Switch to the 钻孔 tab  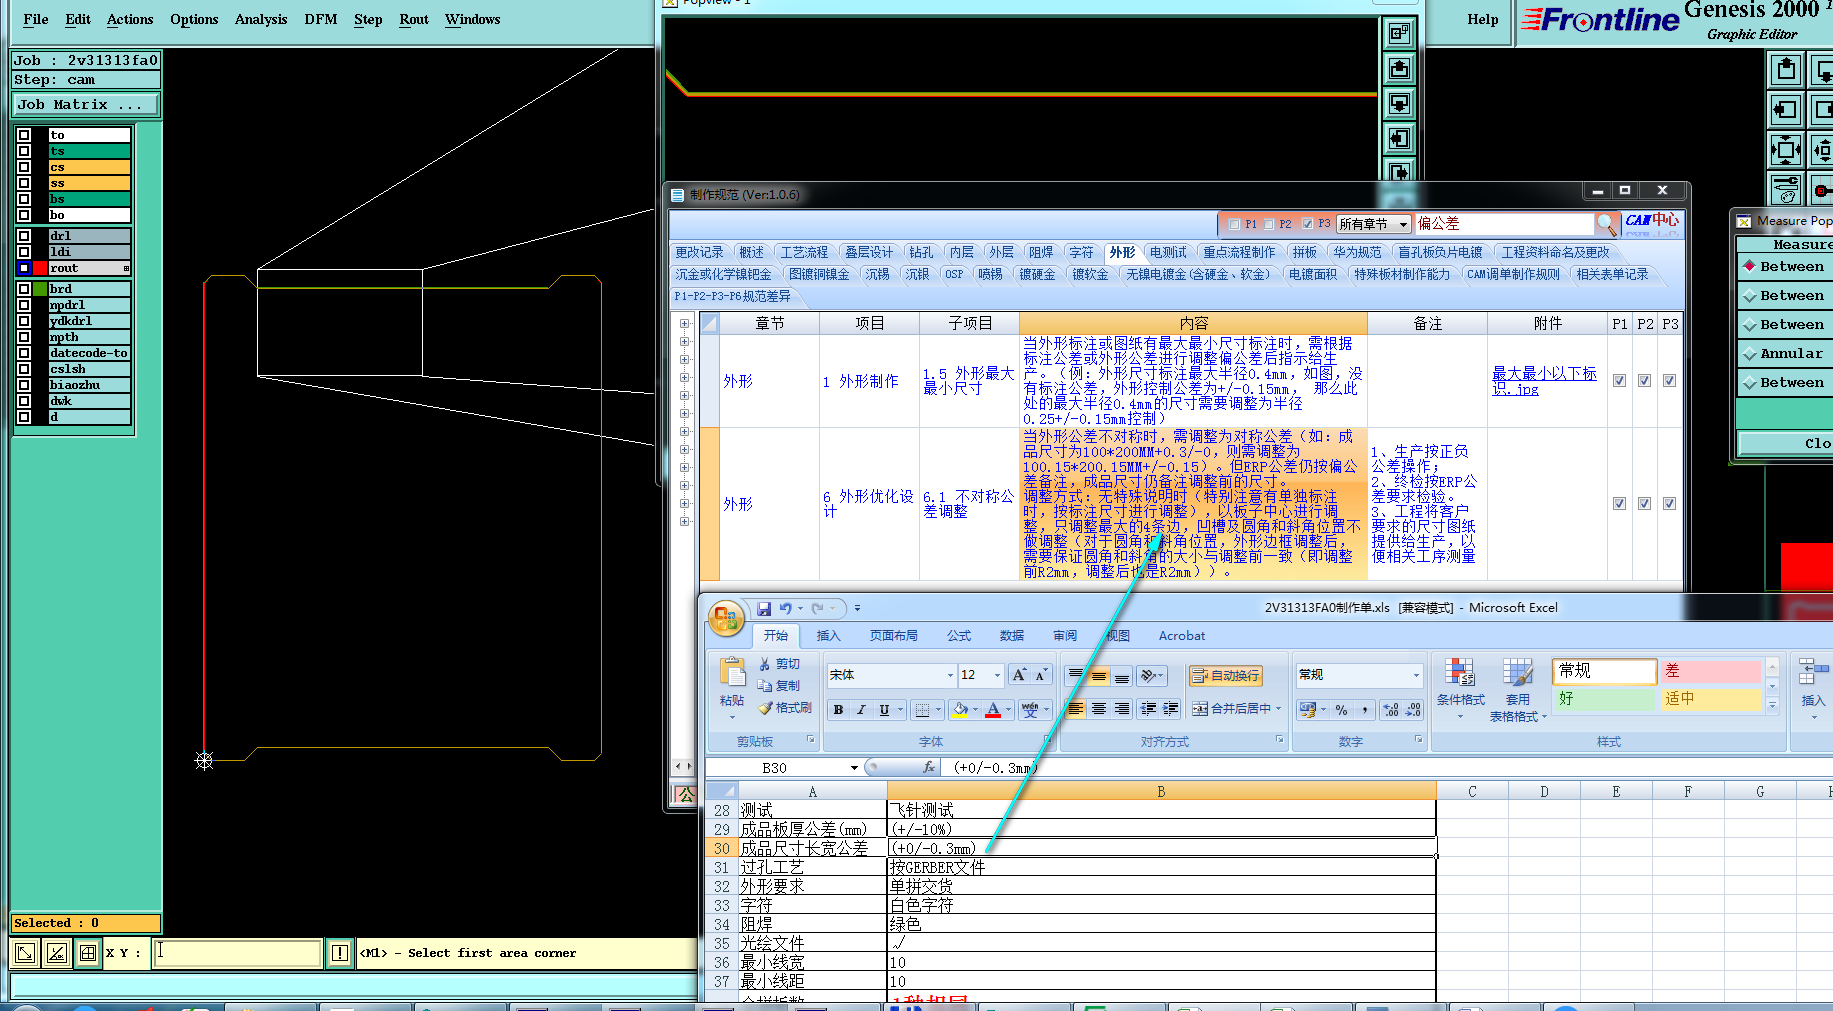click(x=920, y=252)
